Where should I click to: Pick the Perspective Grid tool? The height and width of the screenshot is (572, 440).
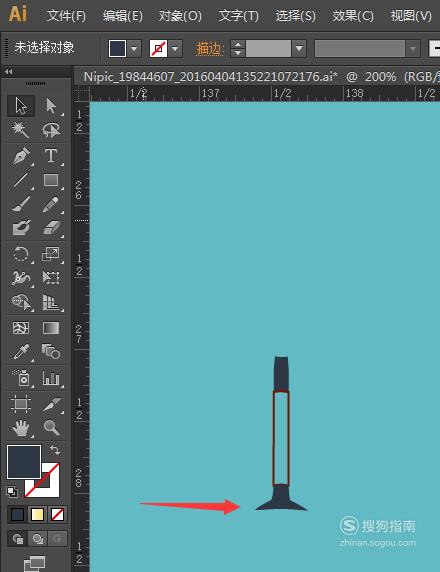click(x=51, y=302)
